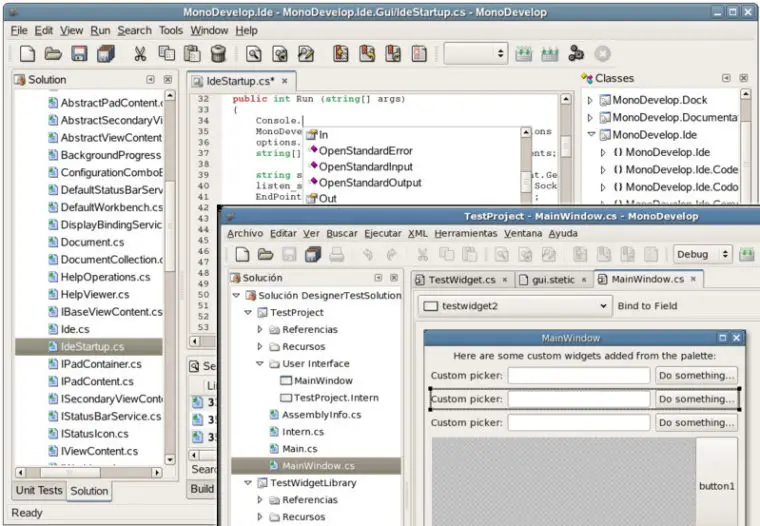
Task: Open the Debug configuration dropdown
Action: [703, 255]
